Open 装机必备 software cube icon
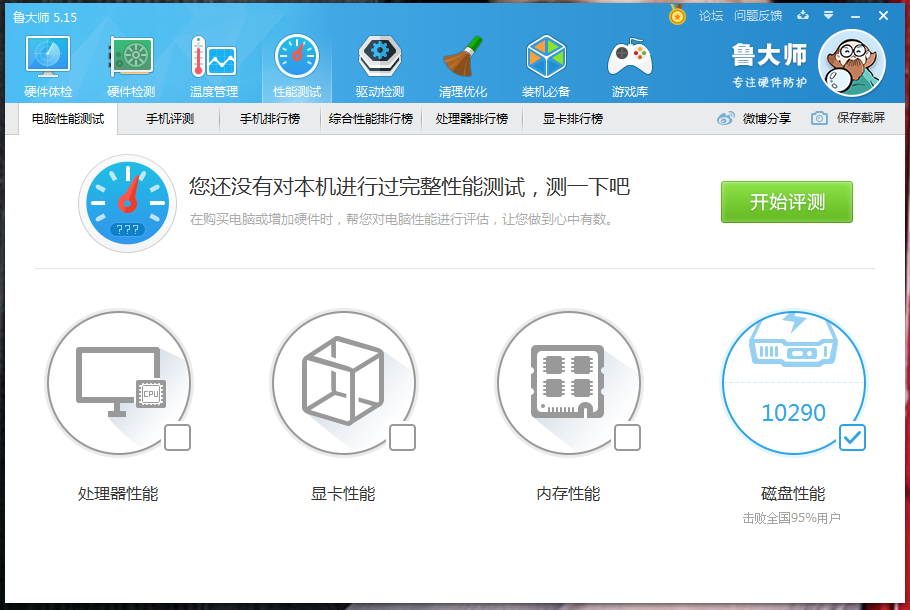The width and height of the screenshot is (910, 610). (x=546, y=66)
